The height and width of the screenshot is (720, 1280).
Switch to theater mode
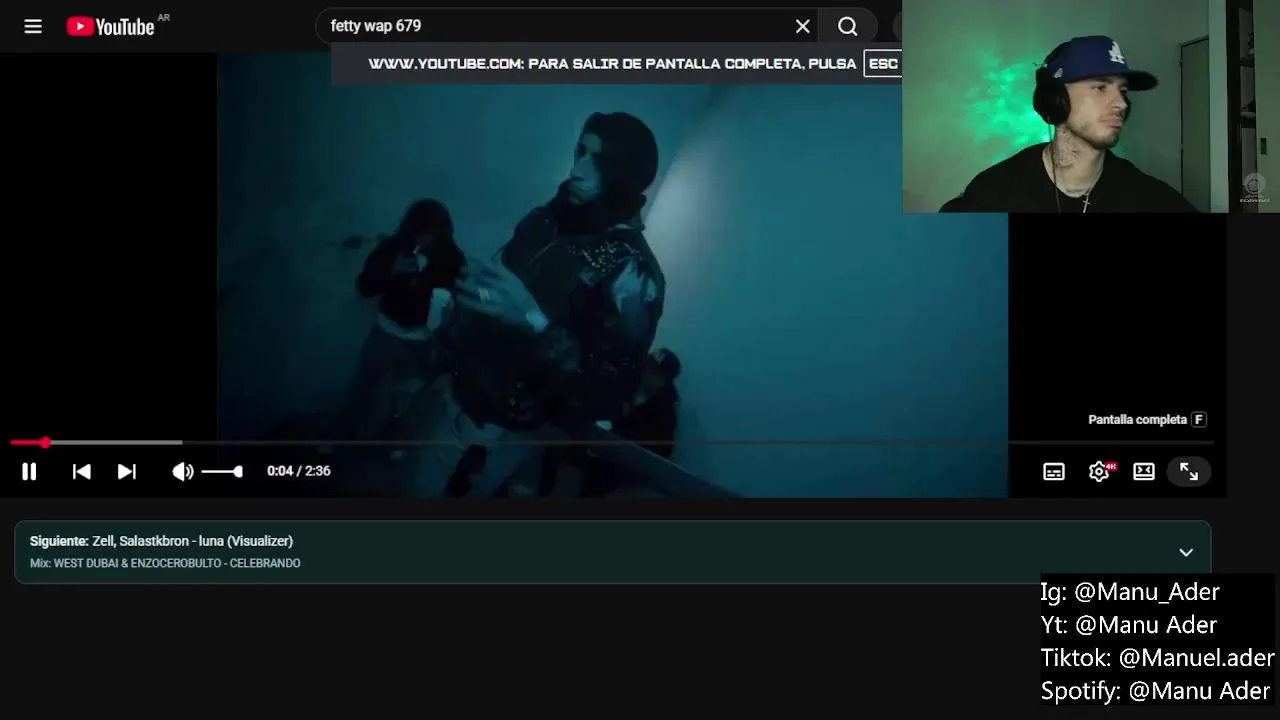click(x=1144, y=472)
